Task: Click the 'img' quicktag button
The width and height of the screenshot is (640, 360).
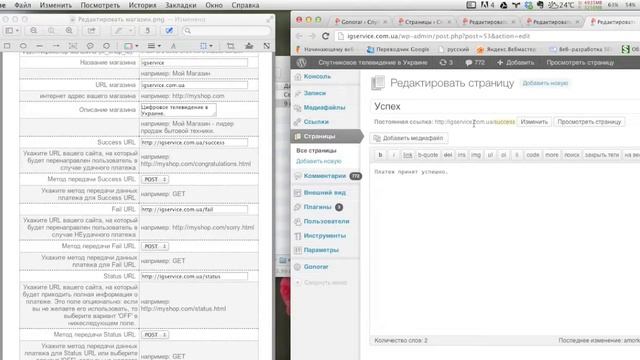Action: (x=476, y=155)
